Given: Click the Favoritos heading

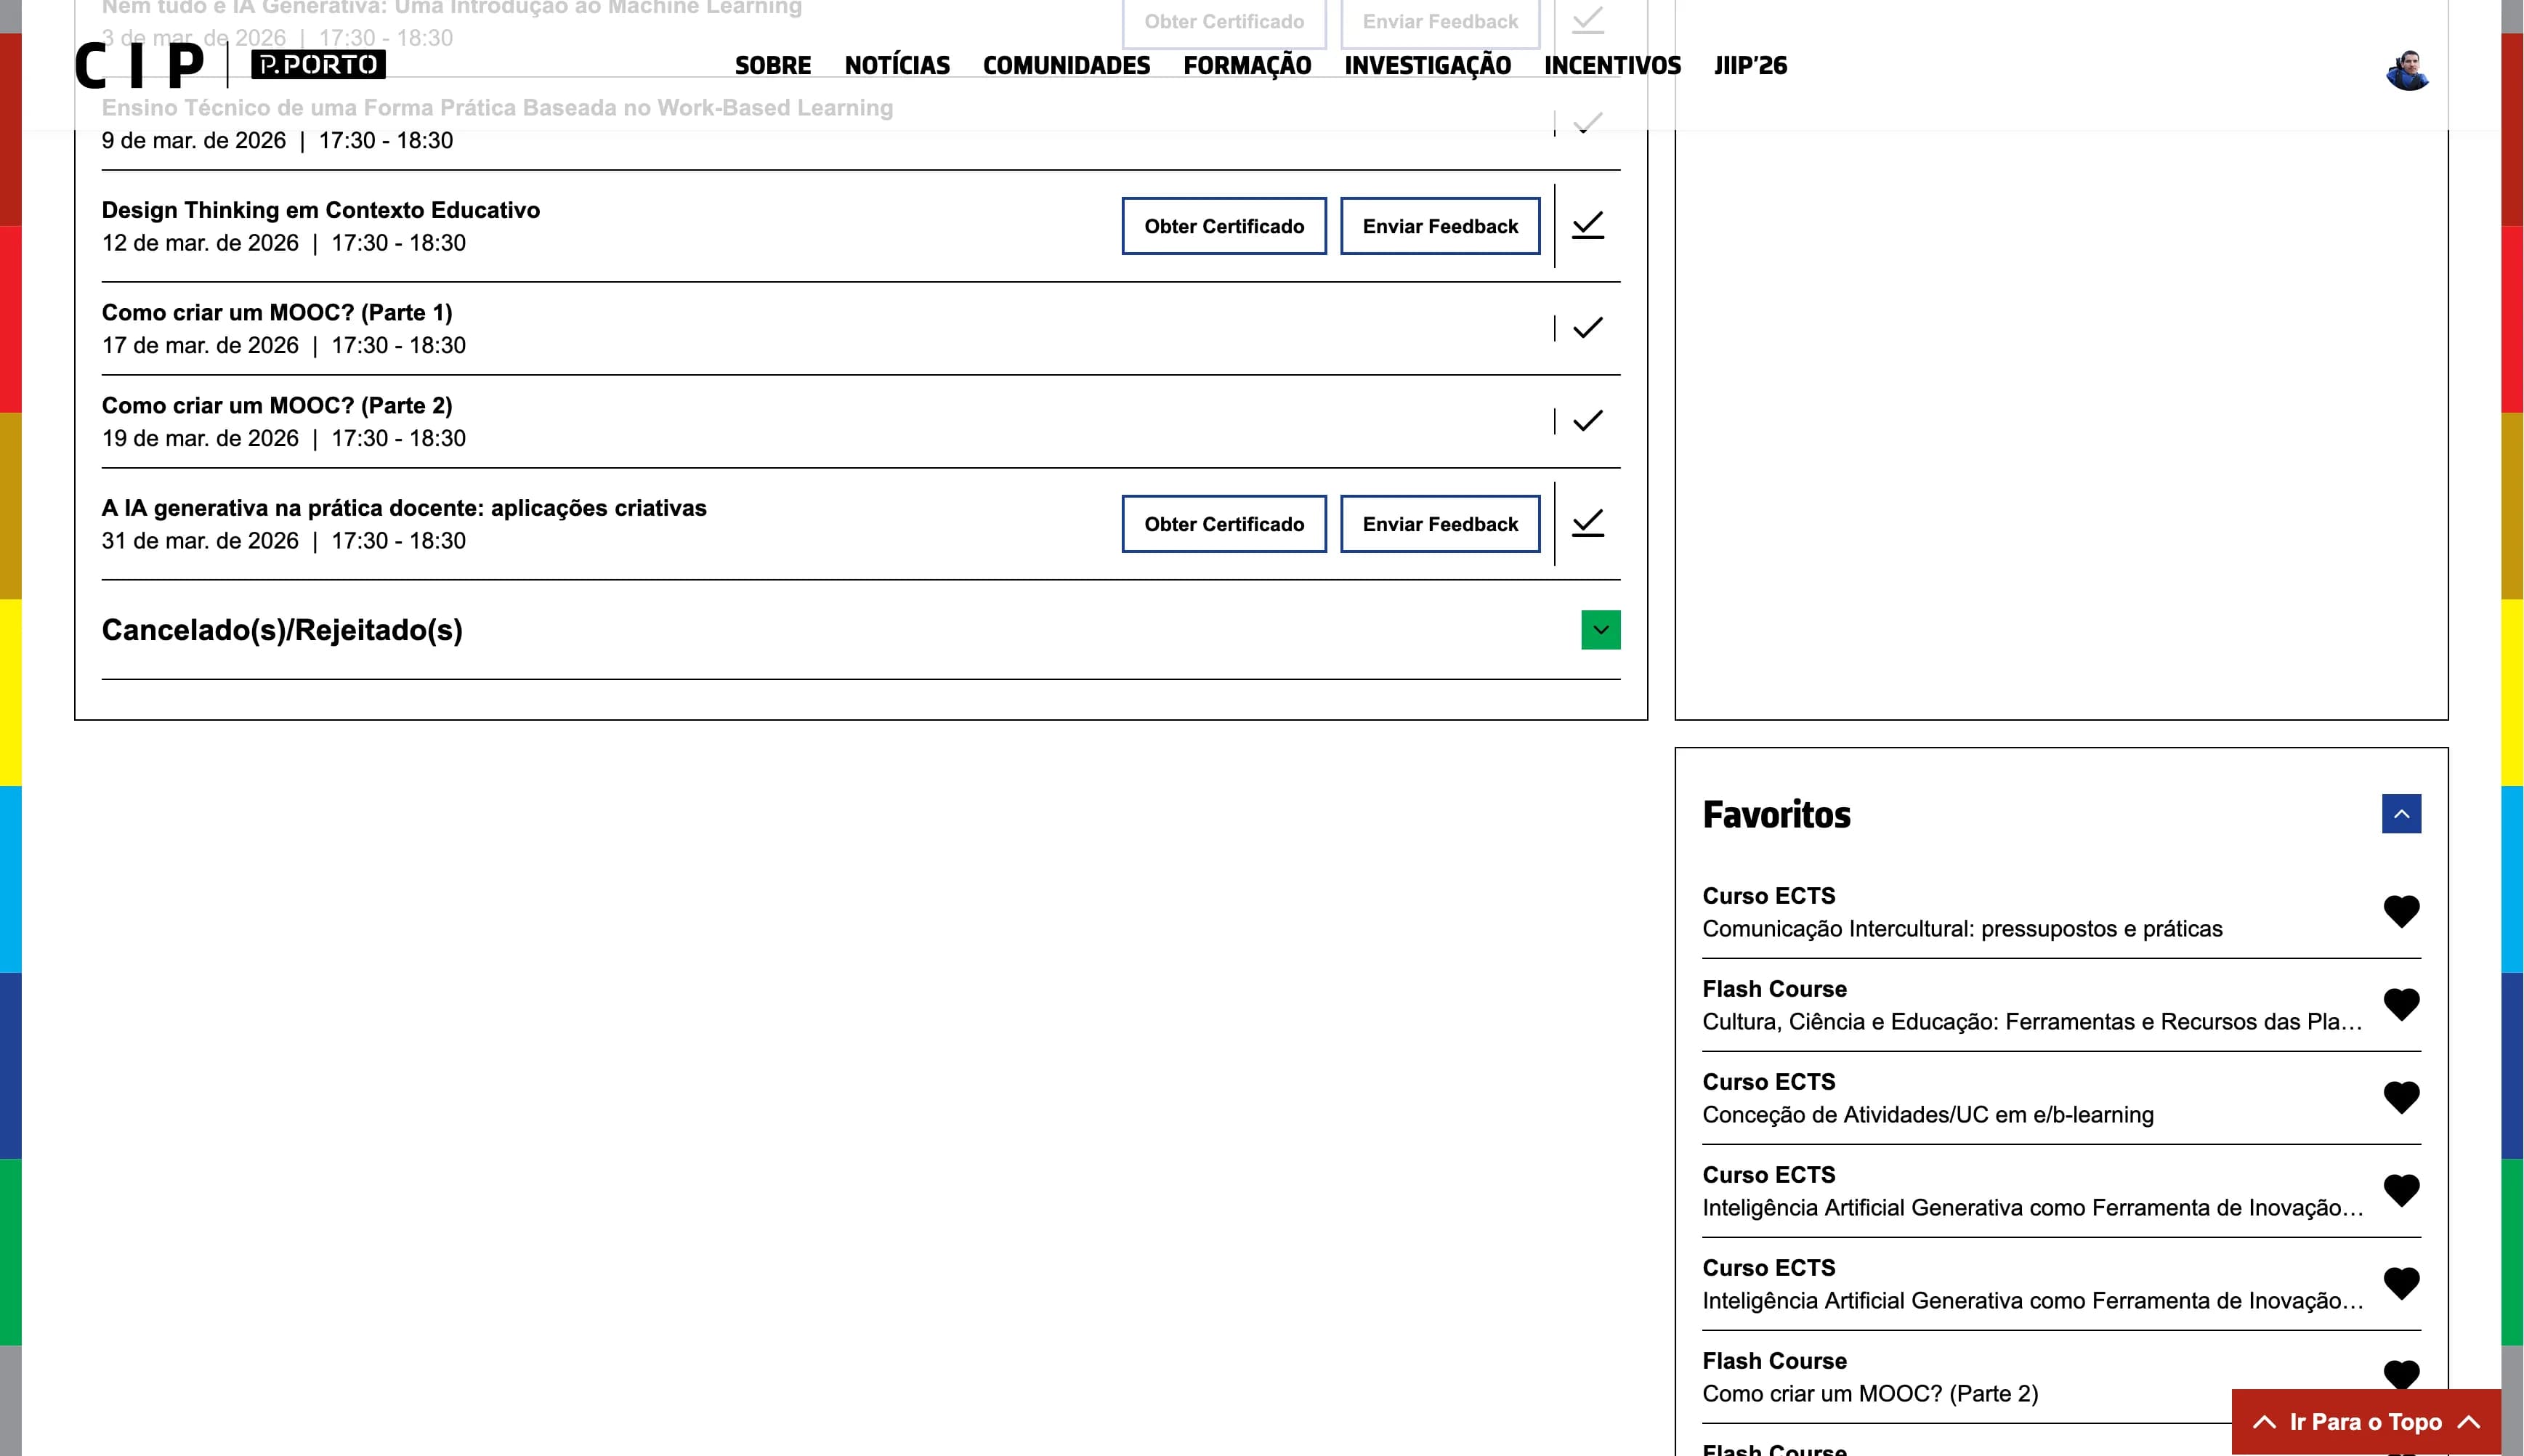Looking at the screenshot, I should (x=1776, y=815).
